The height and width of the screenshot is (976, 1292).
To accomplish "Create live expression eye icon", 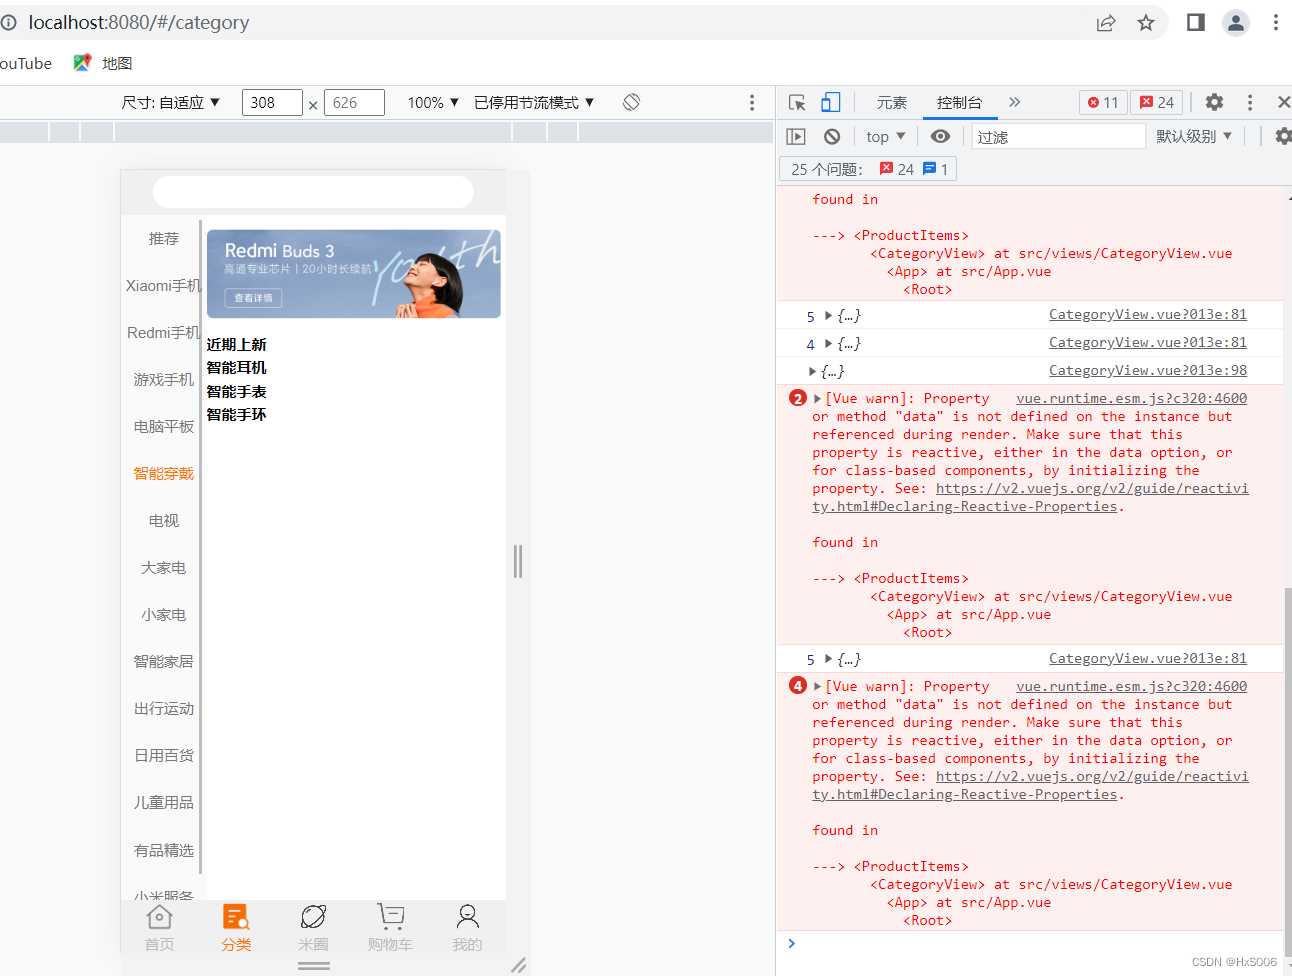I will coord(940,136).
